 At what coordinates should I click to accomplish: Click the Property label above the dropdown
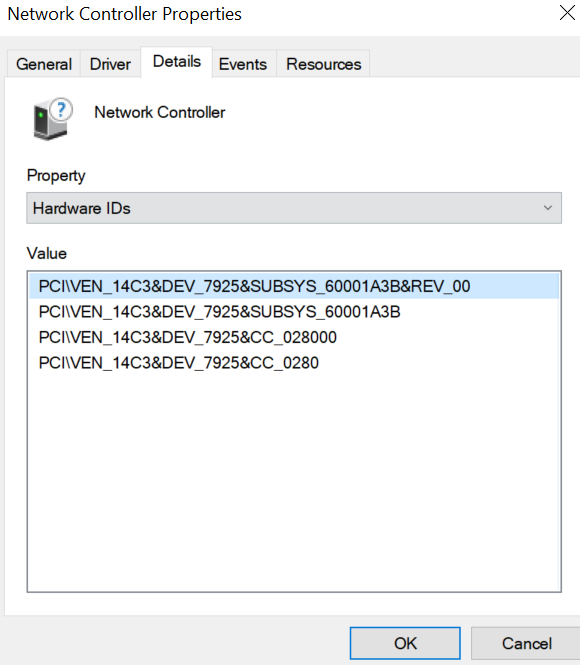tap(56, 176)
